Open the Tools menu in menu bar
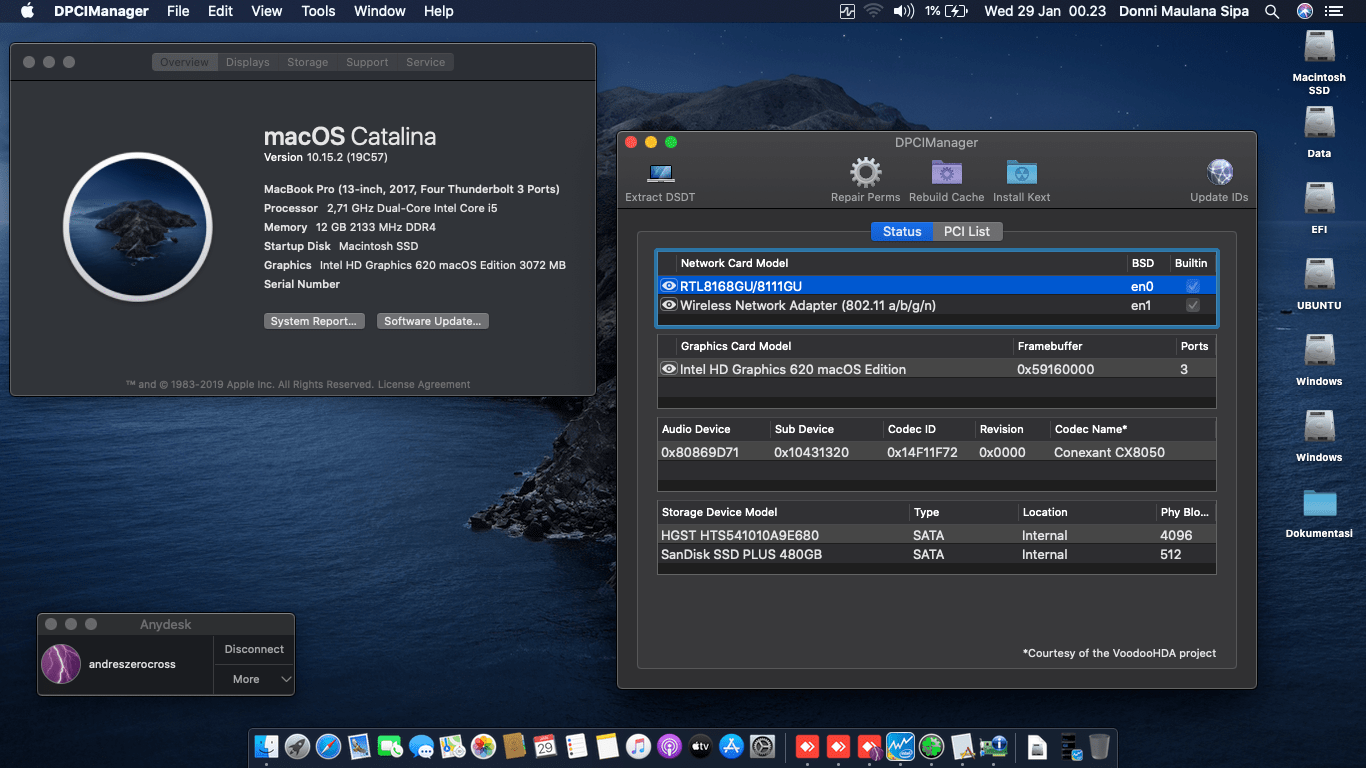The width and height of the screenshot is (1366, 768). (318, 11)
